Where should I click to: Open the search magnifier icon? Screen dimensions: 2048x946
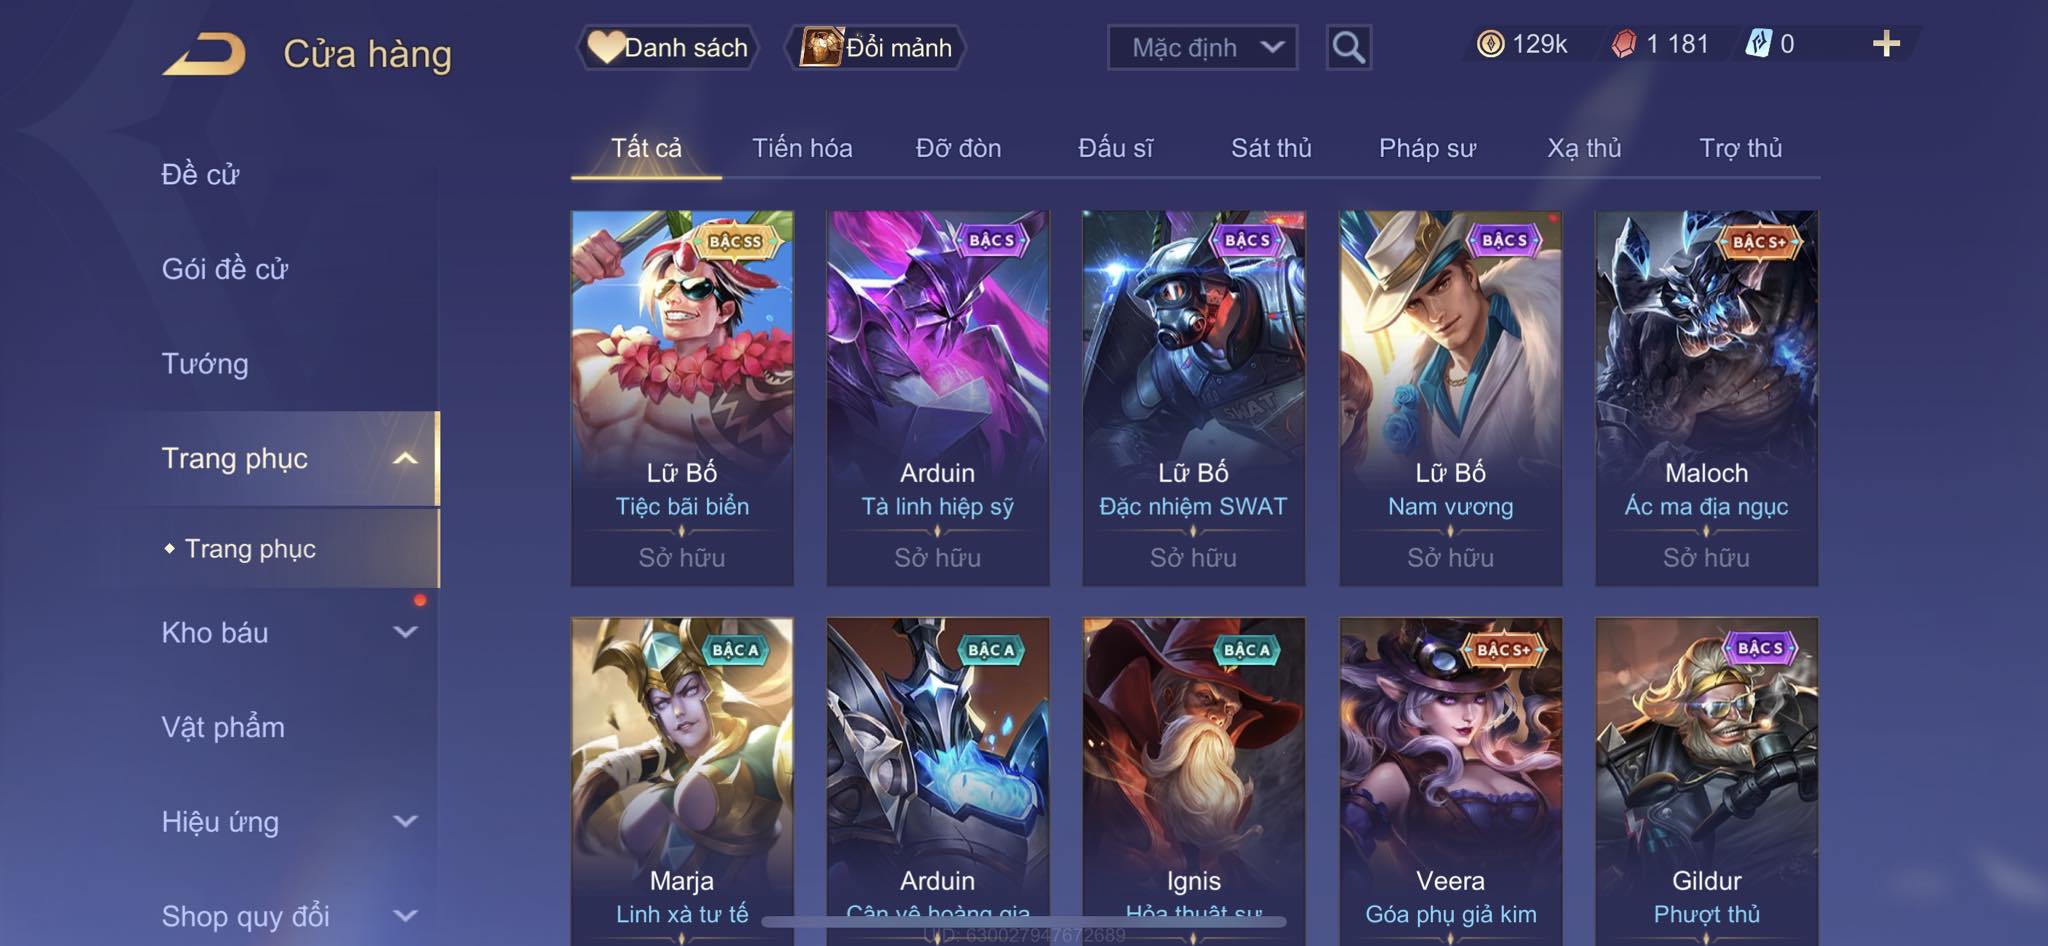[x=1348, y=47]
